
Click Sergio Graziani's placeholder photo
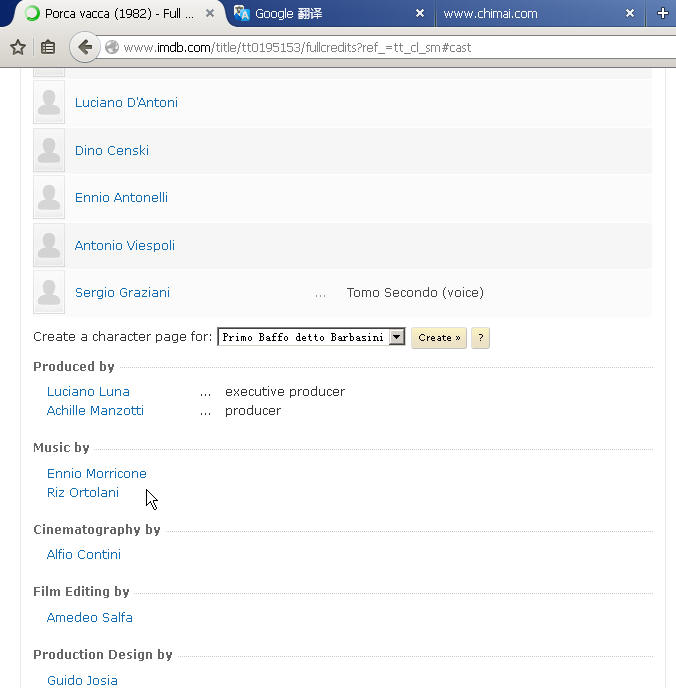(x=49, y=293)
